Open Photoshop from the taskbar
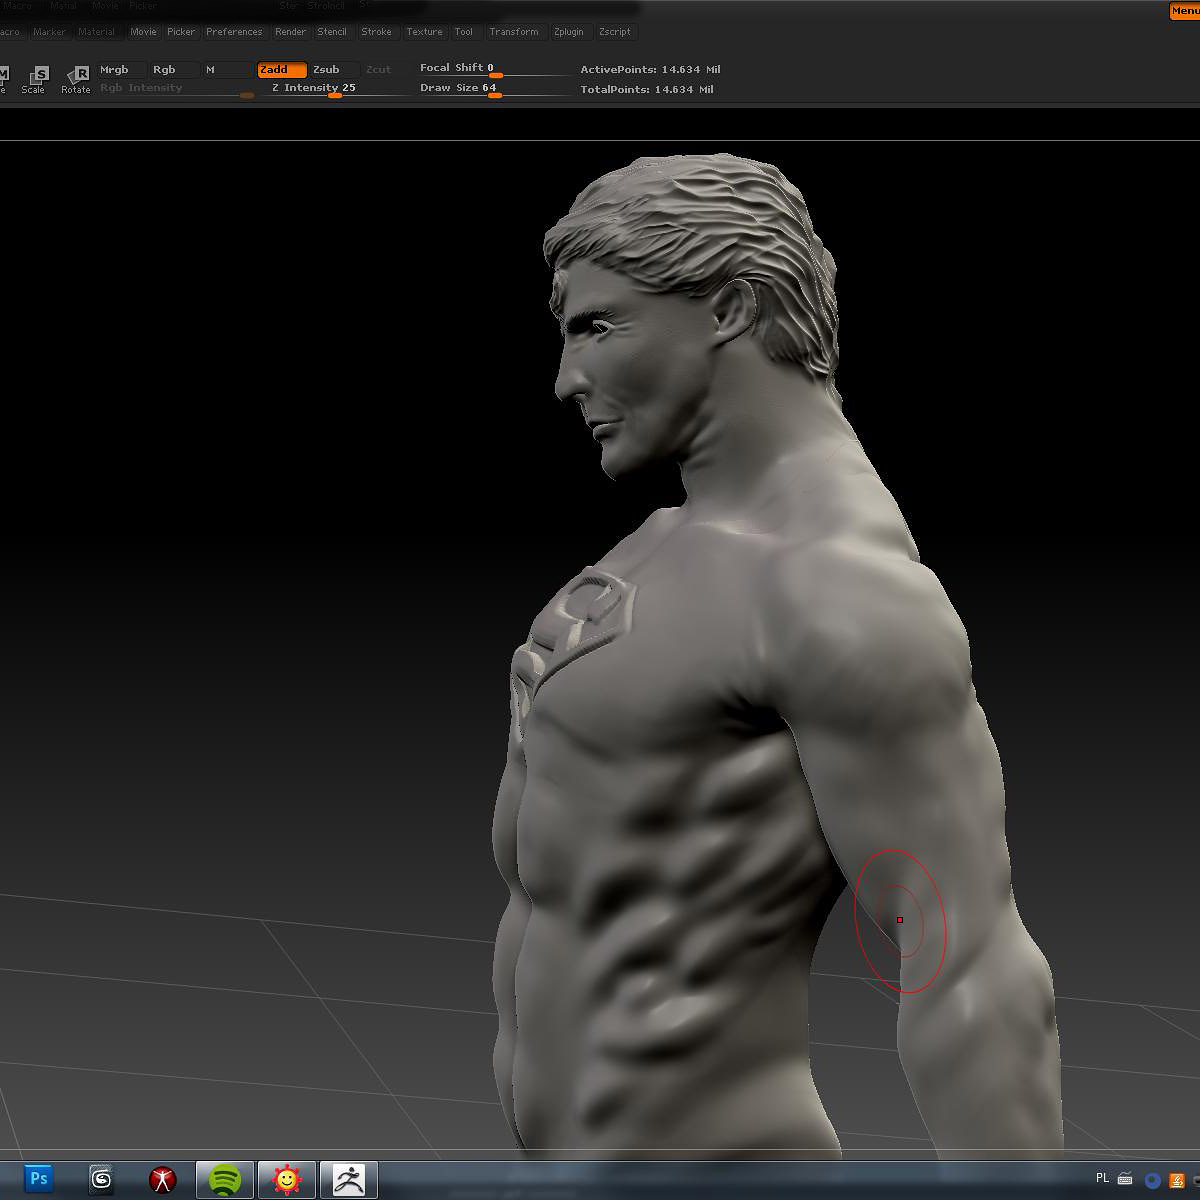This screenshot has width=1200, height=1200. (x=39, y=1179)
